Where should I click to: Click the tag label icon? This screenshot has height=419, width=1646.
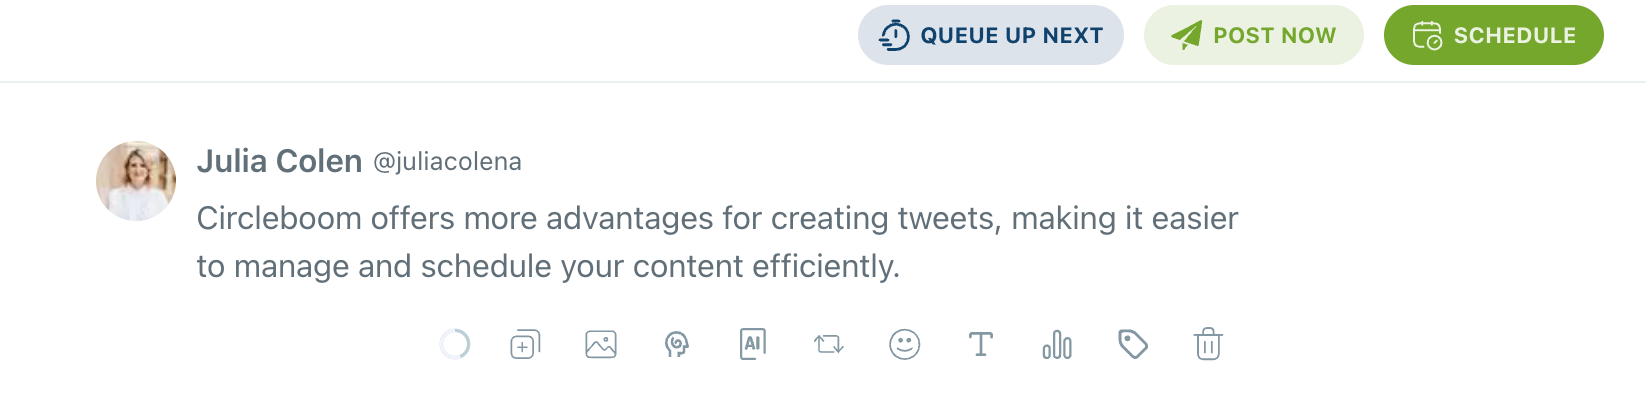coord(1133,345)
